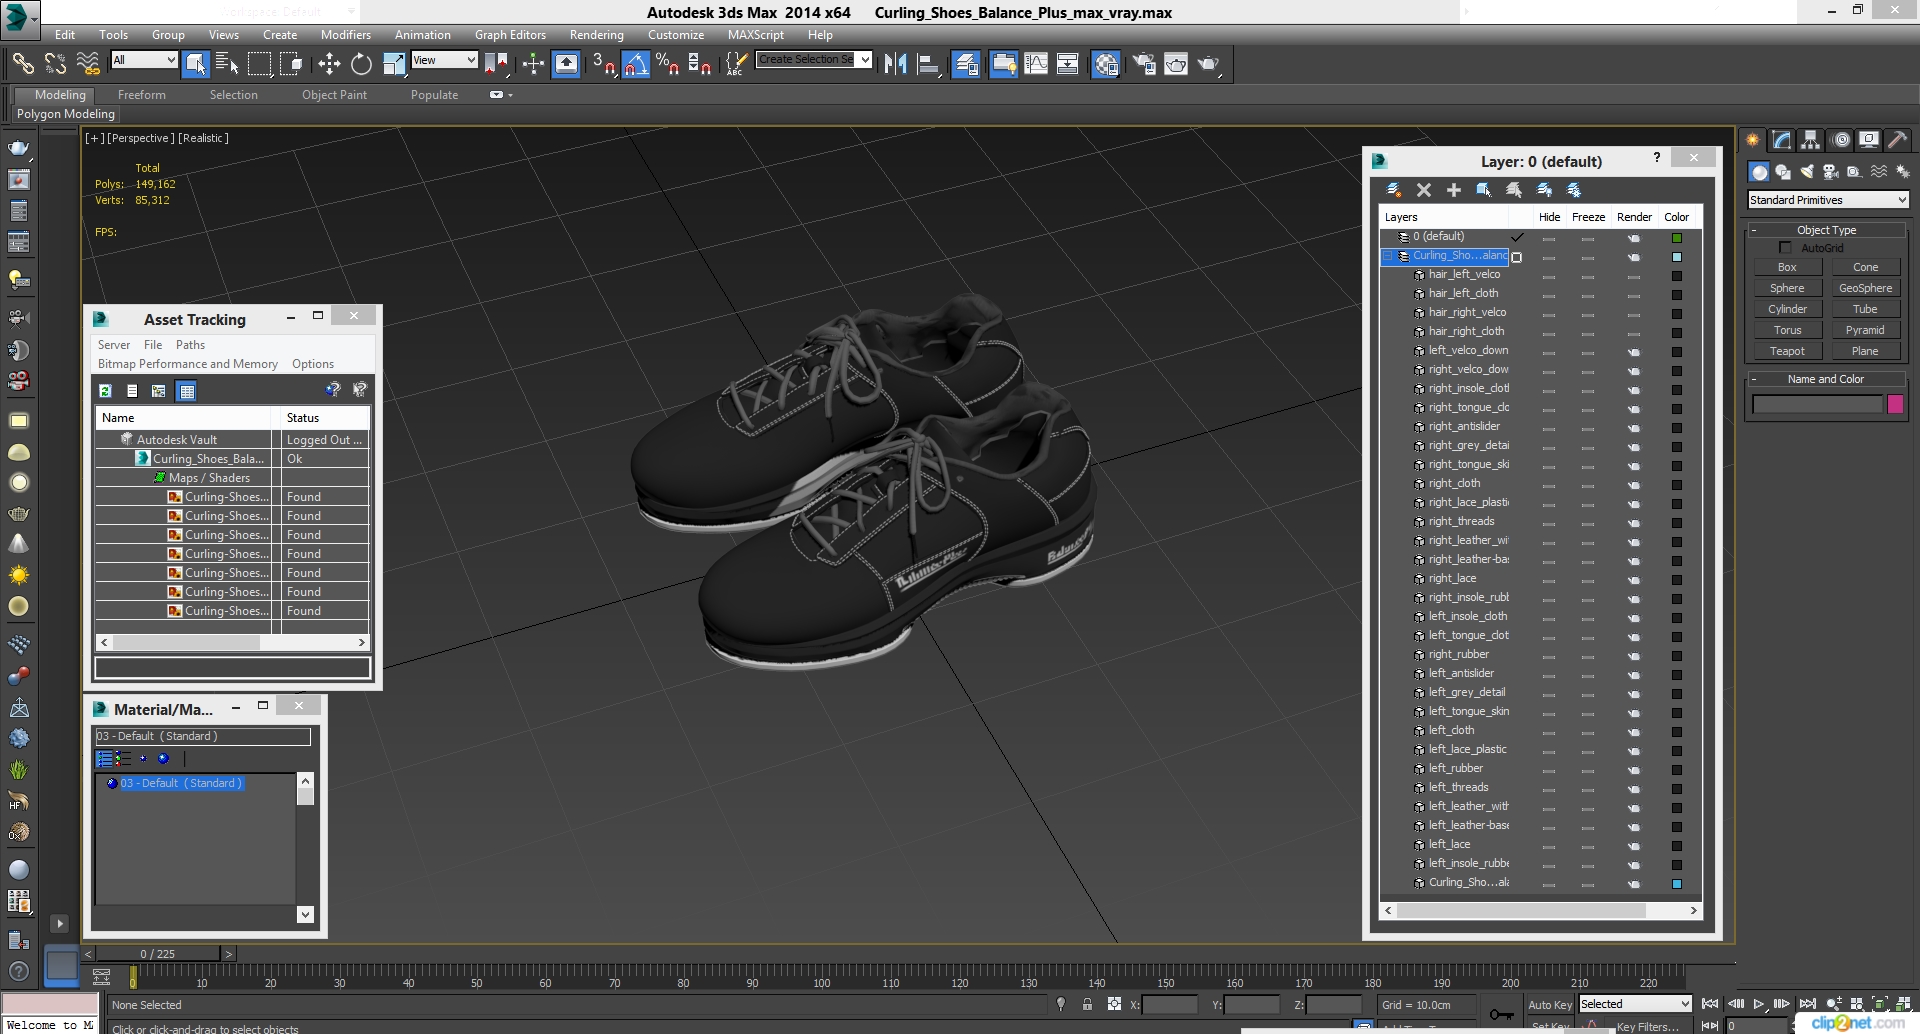Open the All selection filter dropdown
This screenshot has height=1034, width=1920.
(144, 60)
